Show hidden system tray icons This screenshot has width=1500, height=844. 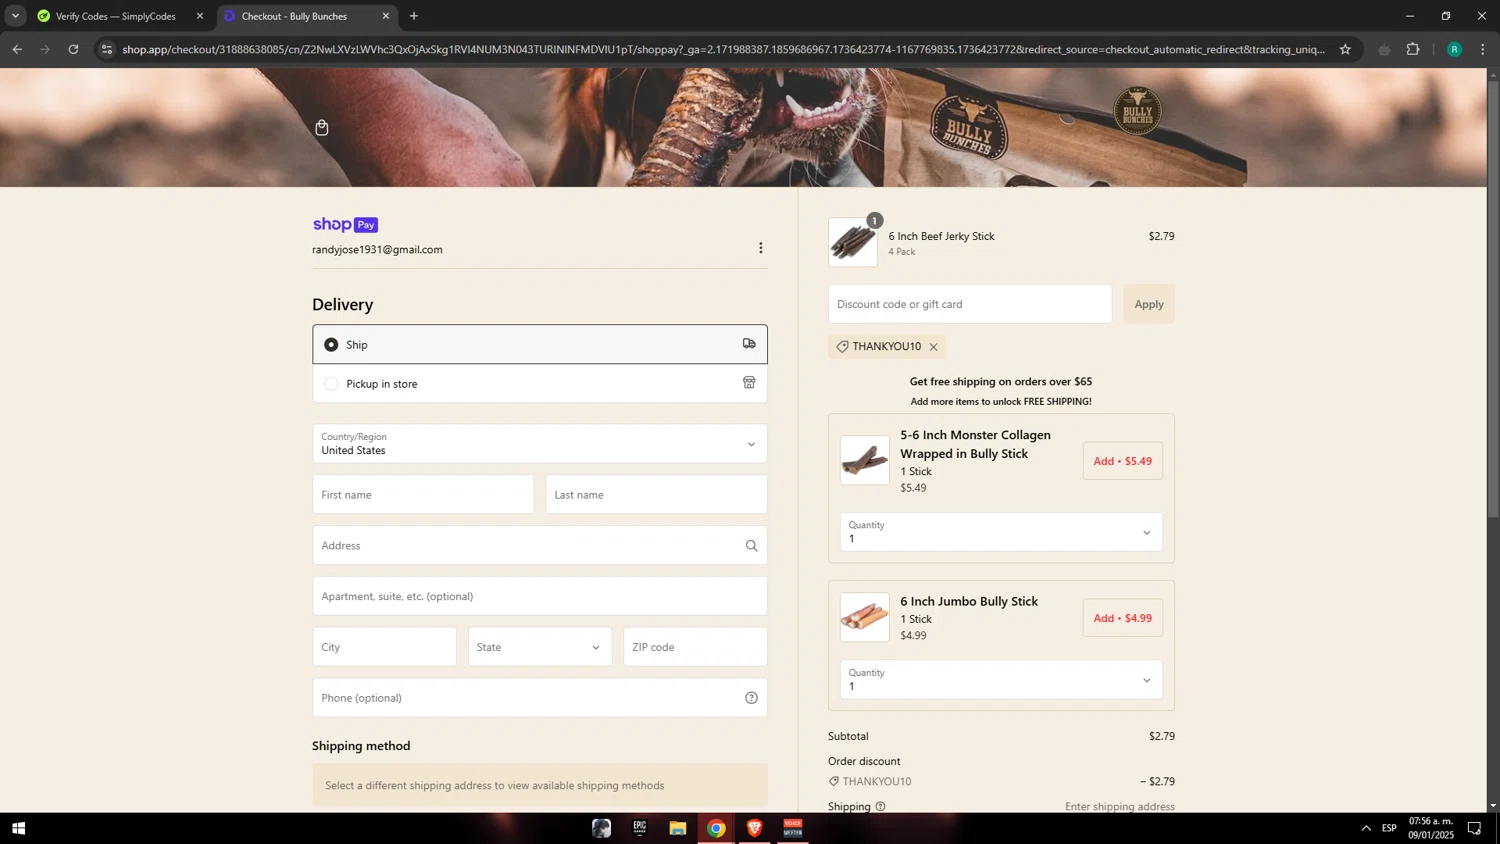(x=1366, y=828)
